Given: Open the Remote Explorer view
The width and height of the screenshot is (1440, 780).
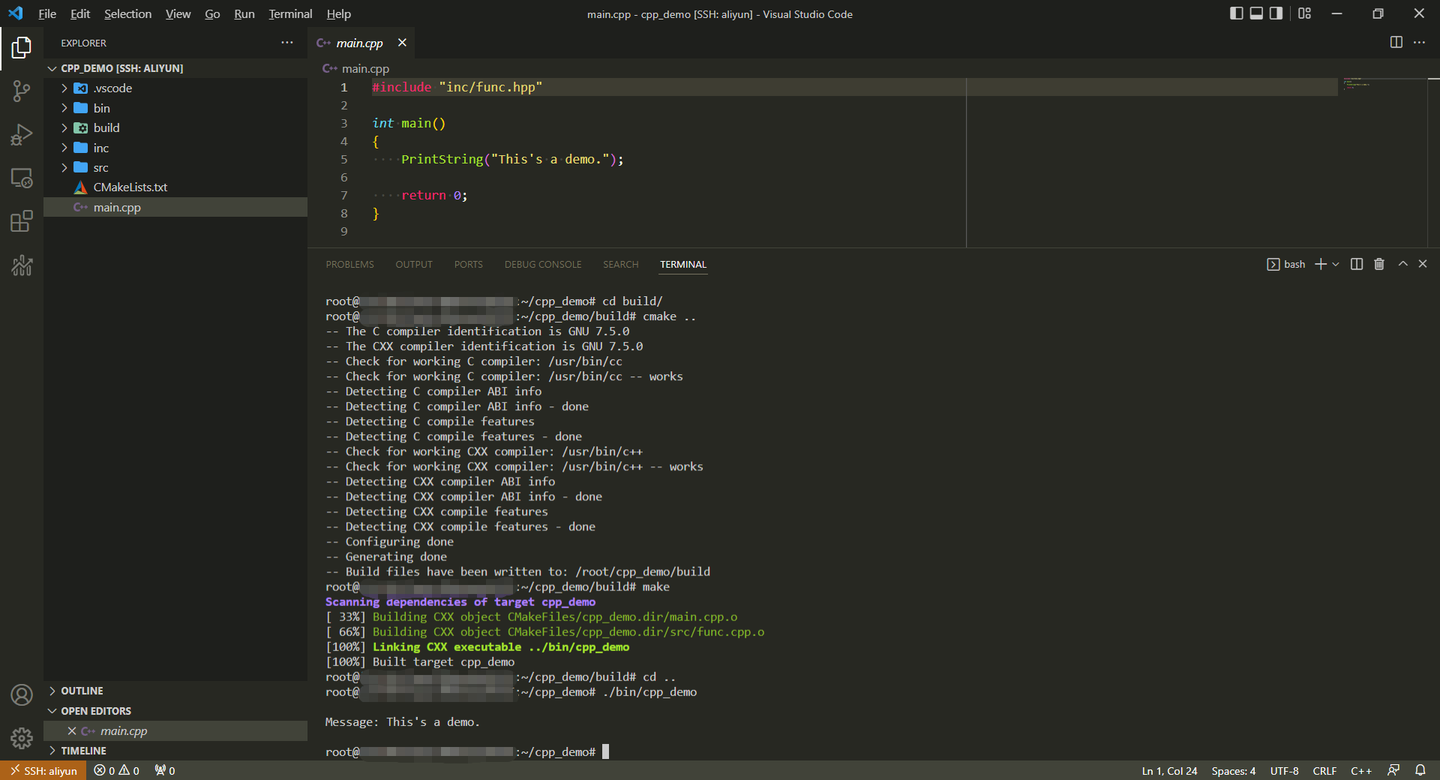Looking at the screenshot, I should coord(21,177).
